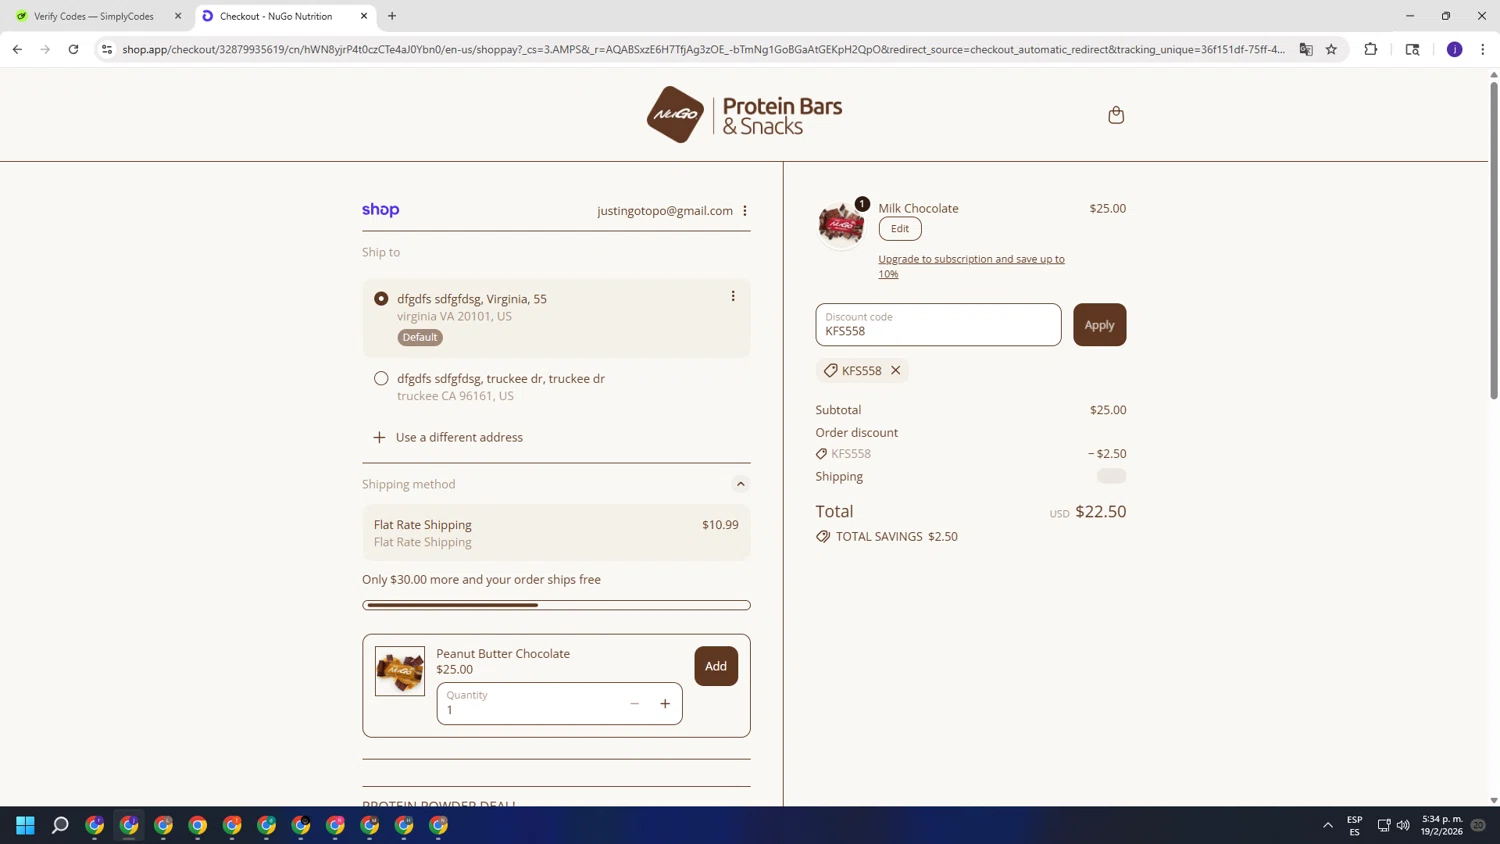Select the Truckee CA 96161 shipping address

pyautogui.click(x=381, y=379)
